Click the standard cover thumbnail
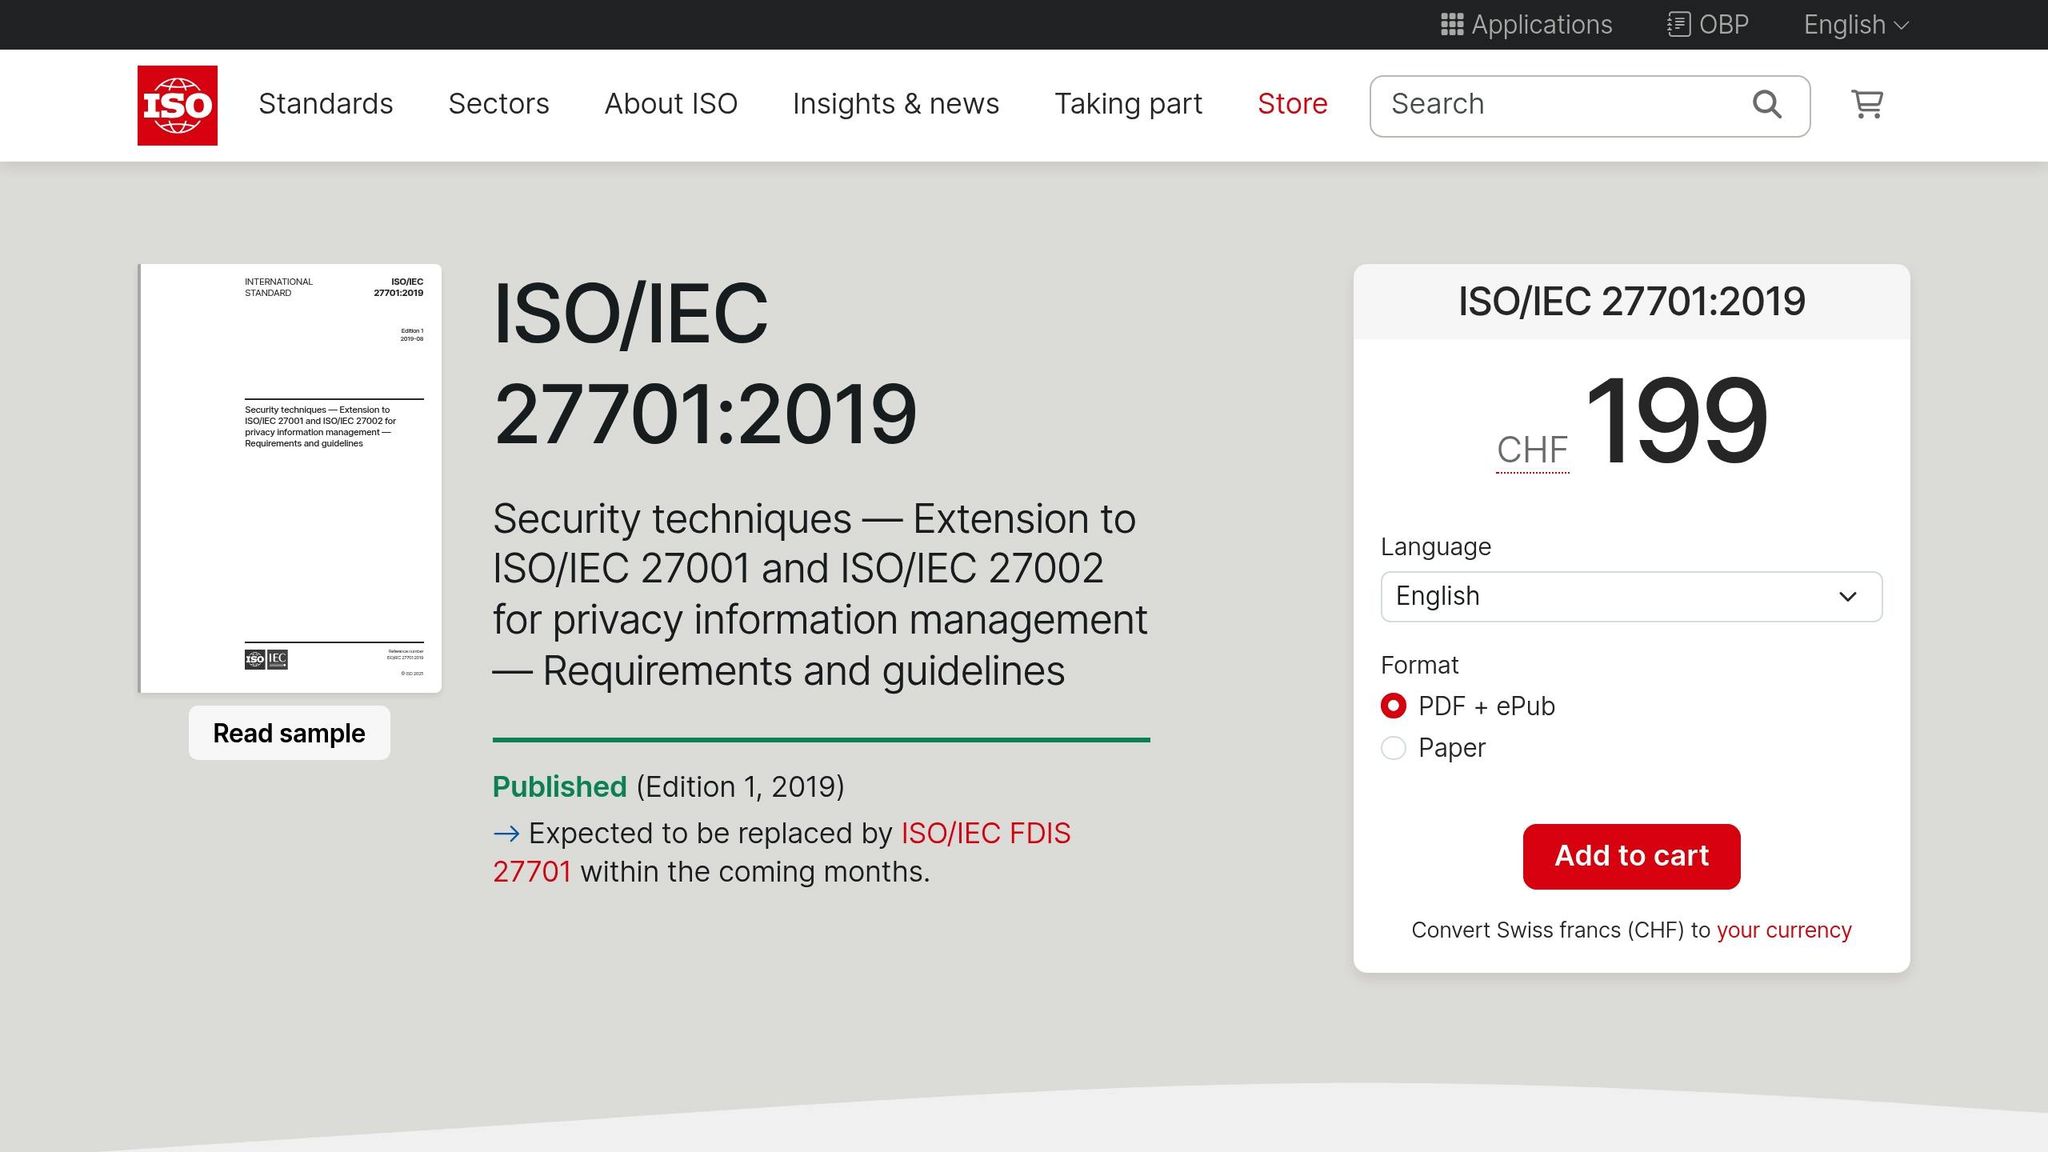This screenshot has width=2048, height=1152. pyautogui.click(x=290, y=478)
